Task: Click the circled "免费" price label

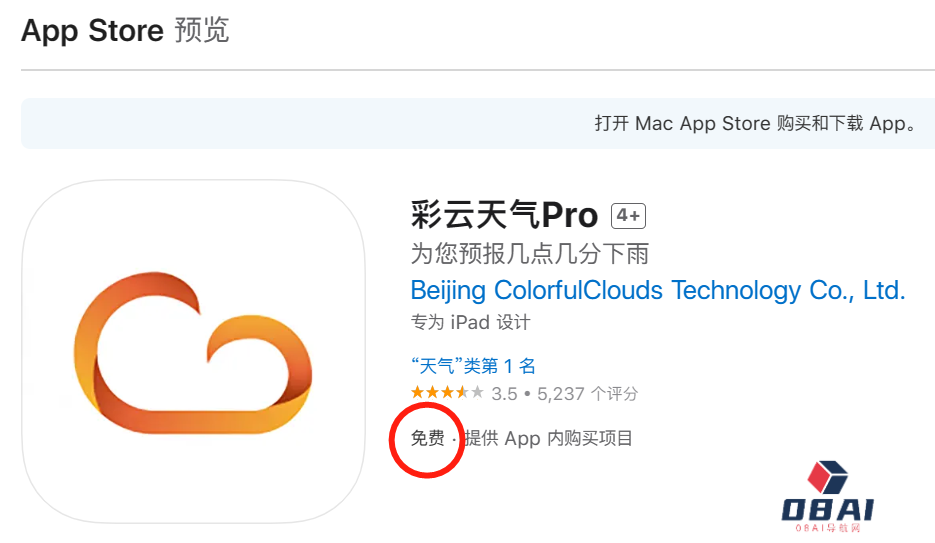Action: (428, 438)
